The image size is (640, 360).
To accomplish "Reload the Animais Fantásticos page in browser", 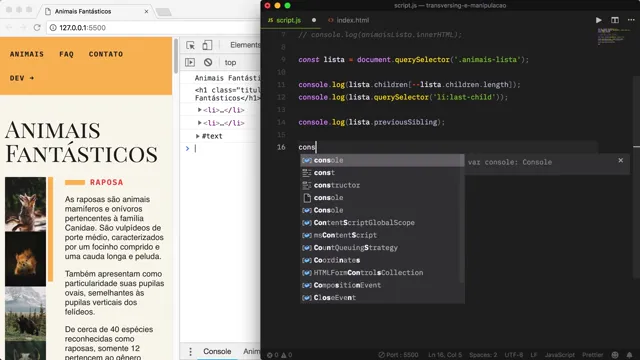I will [37, 27].
